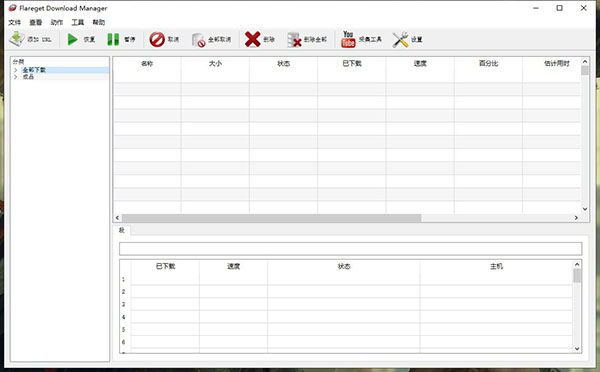
Task: Click the 速度 header in download list
Action: coord(420,64)
